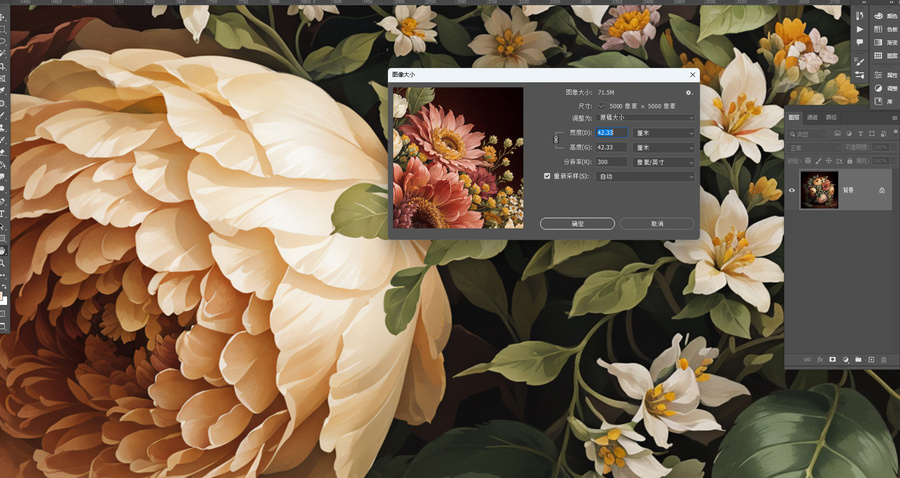Viewport: 900px width, 478px height.
Task: Open the Comments panel icon
Action: point(860,42)
